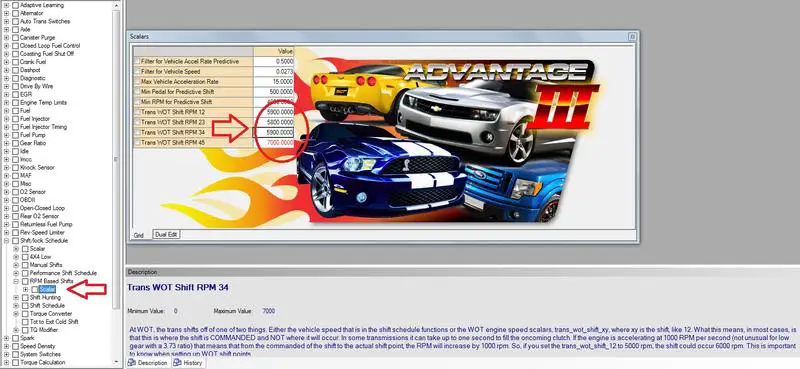This screenshot has width=800, height=369.
Task: Check the Fuel Injector checkbox
Action: pos(15,119)
